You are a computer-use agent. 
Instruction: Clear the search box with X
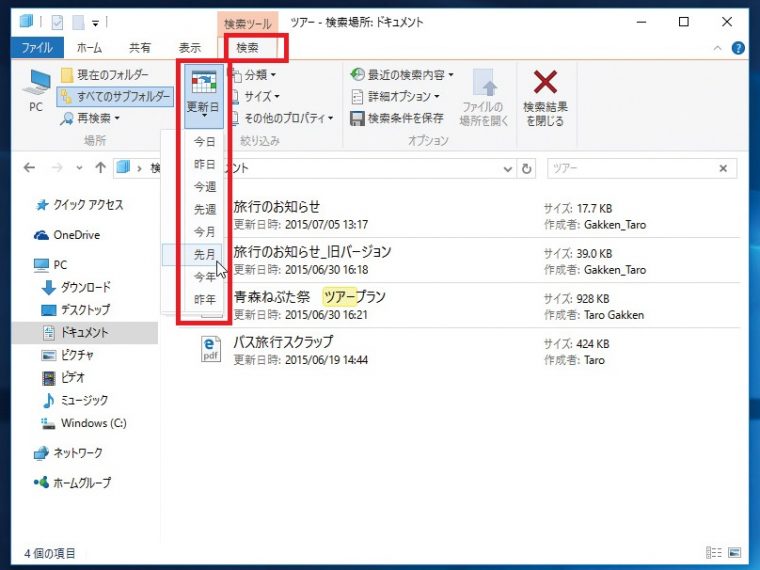(723, 169)
